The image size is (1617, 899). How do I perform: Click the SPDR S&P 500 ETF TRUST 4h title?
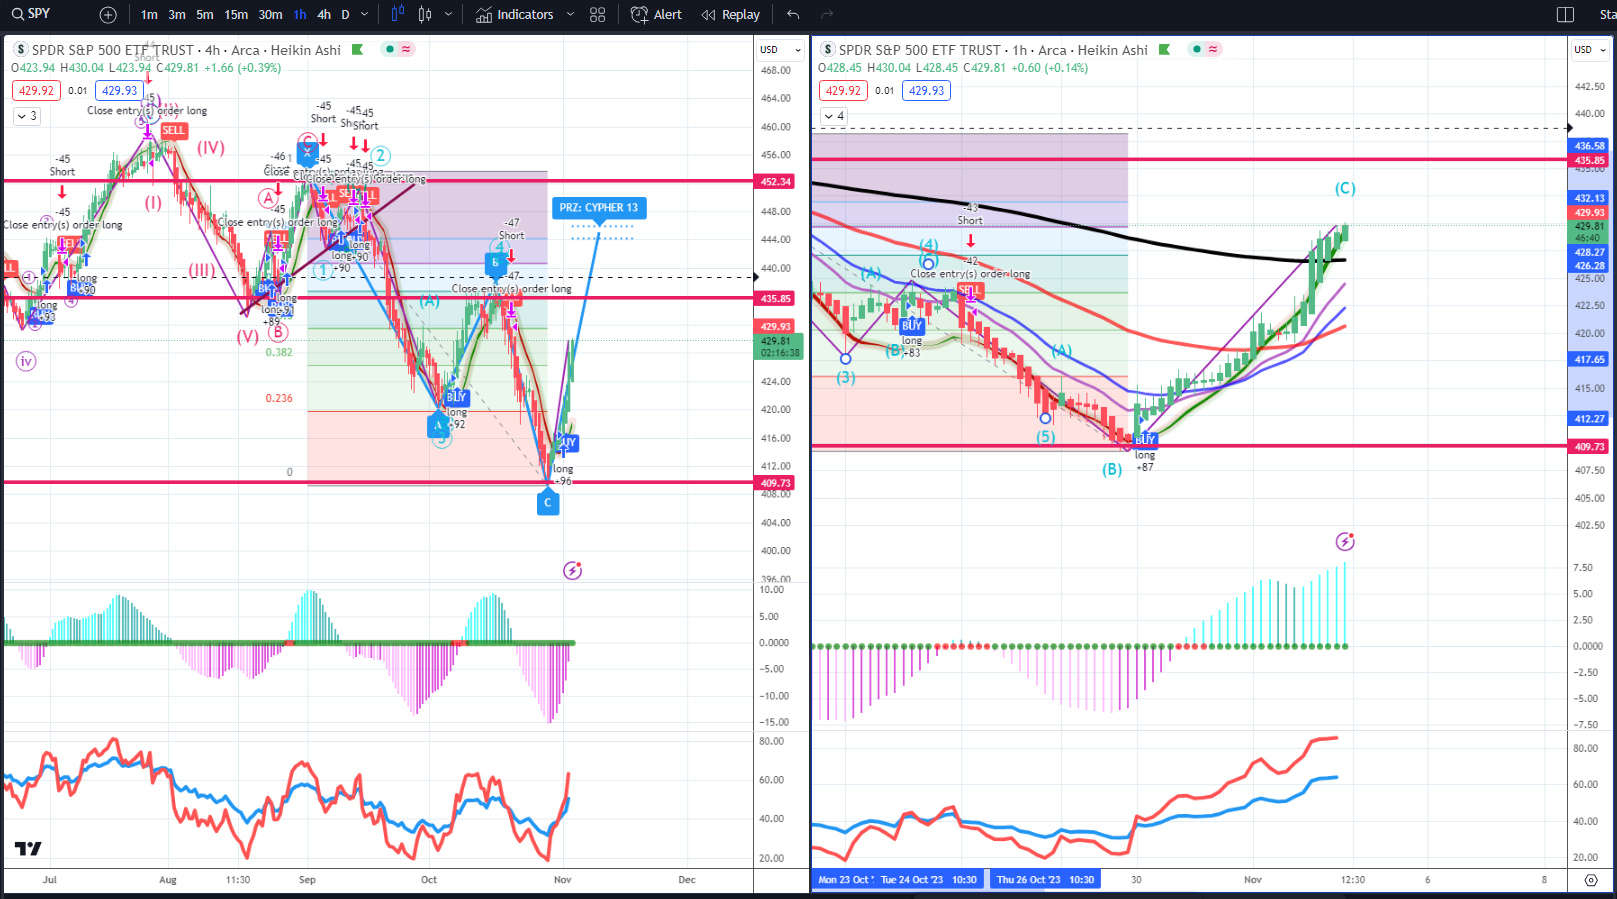[x=185, y=50]
